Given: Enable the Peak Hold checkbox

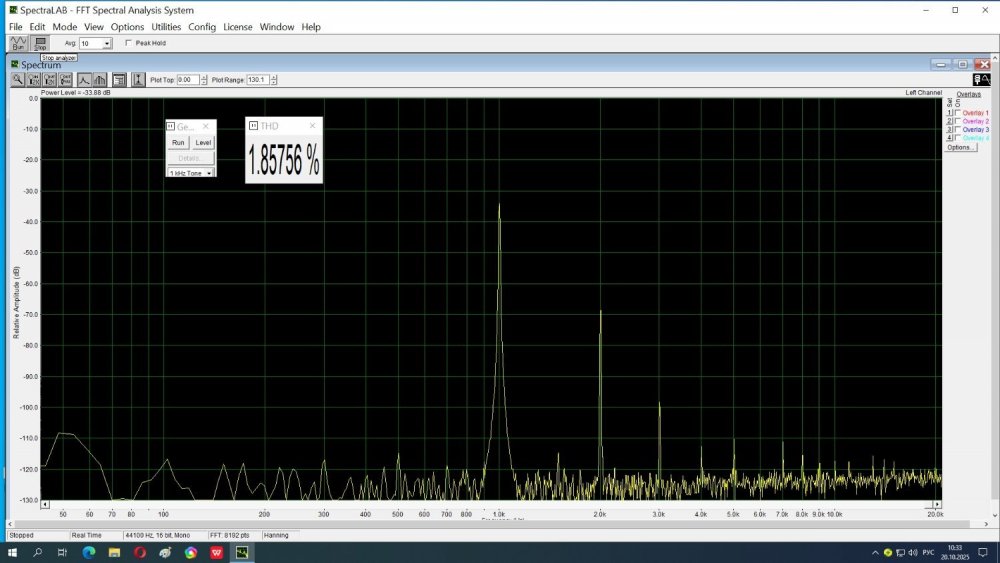Looking at the screenshot, I should pyautogui.click(x=128, y=43).
